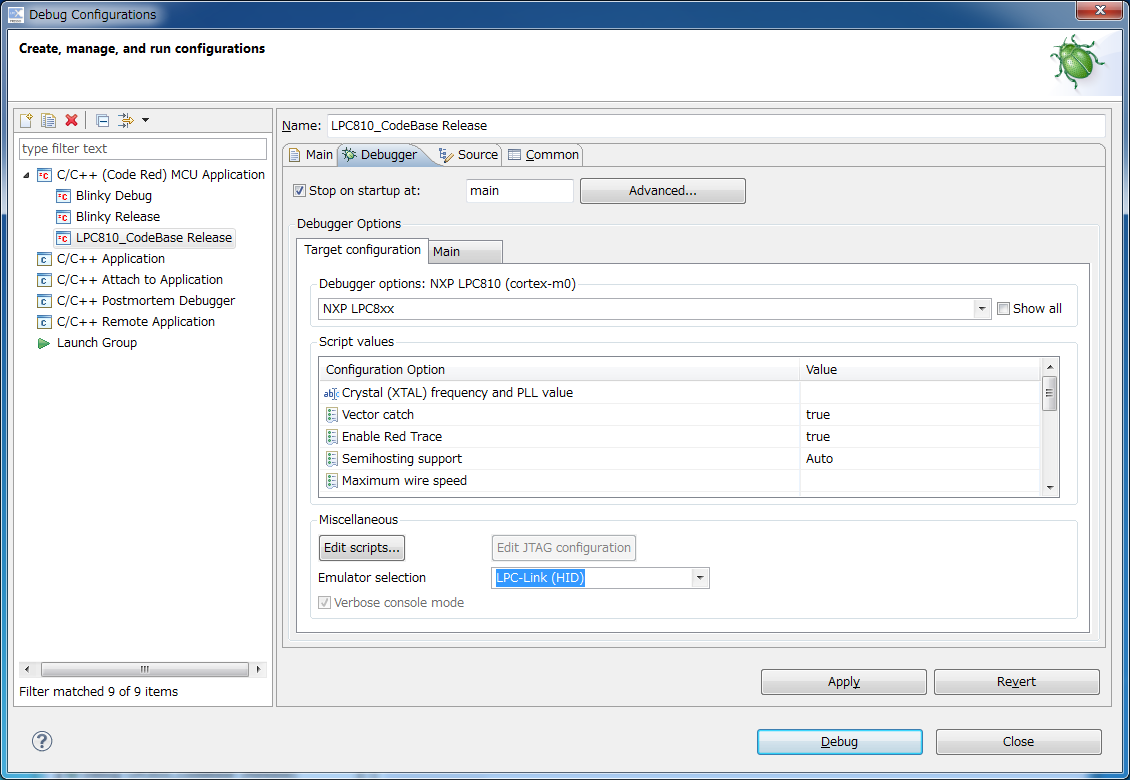This screenshot has width=1130, height=780.
Task: Click the Advanced... button
Action: click(x=662, y=191)
